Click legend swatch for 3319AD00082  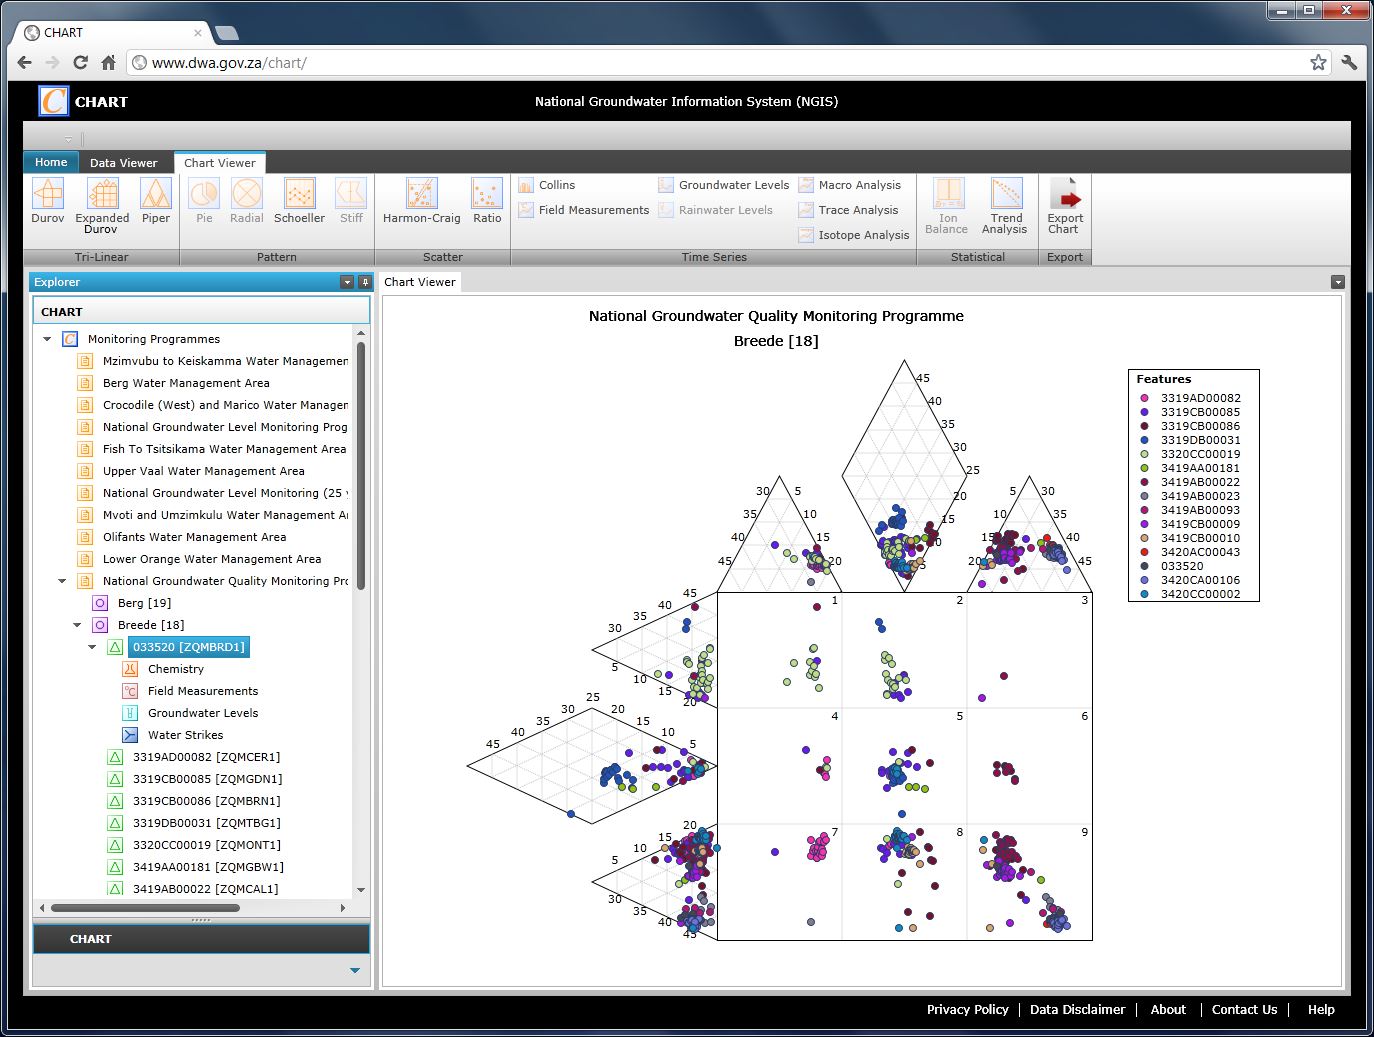(x=1145, y=398)
